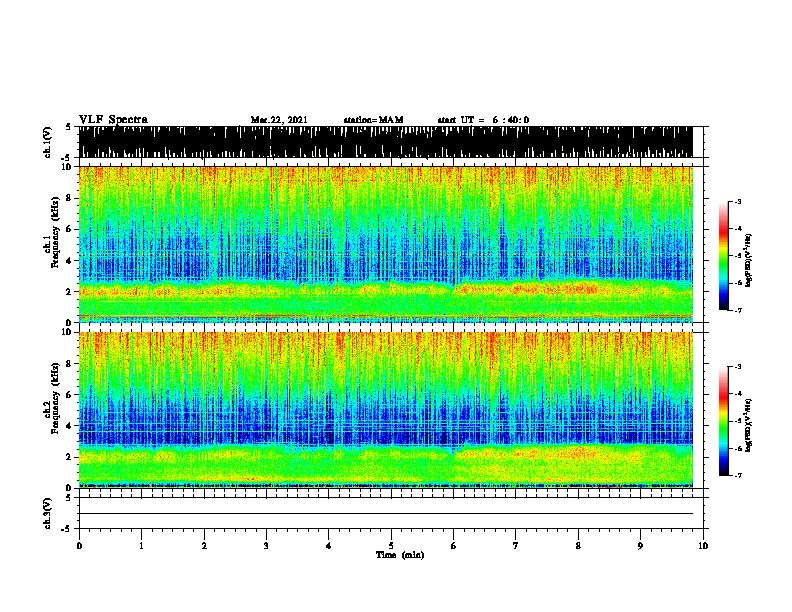Click the "10" label on the time axis
This screenshot has width=792, height=612.
pyautogui.click(x=703, y=545)
